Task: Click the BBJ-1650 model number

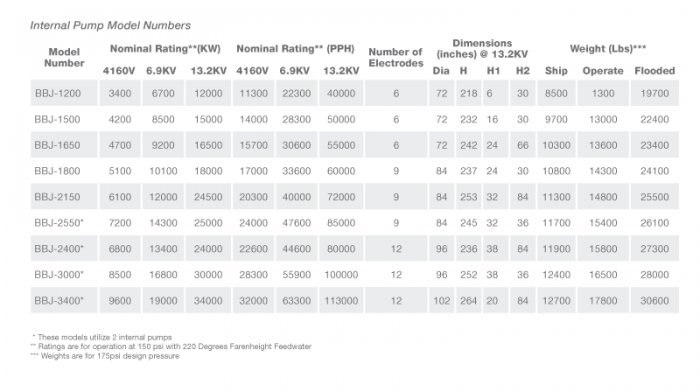Action: point(57,145)
